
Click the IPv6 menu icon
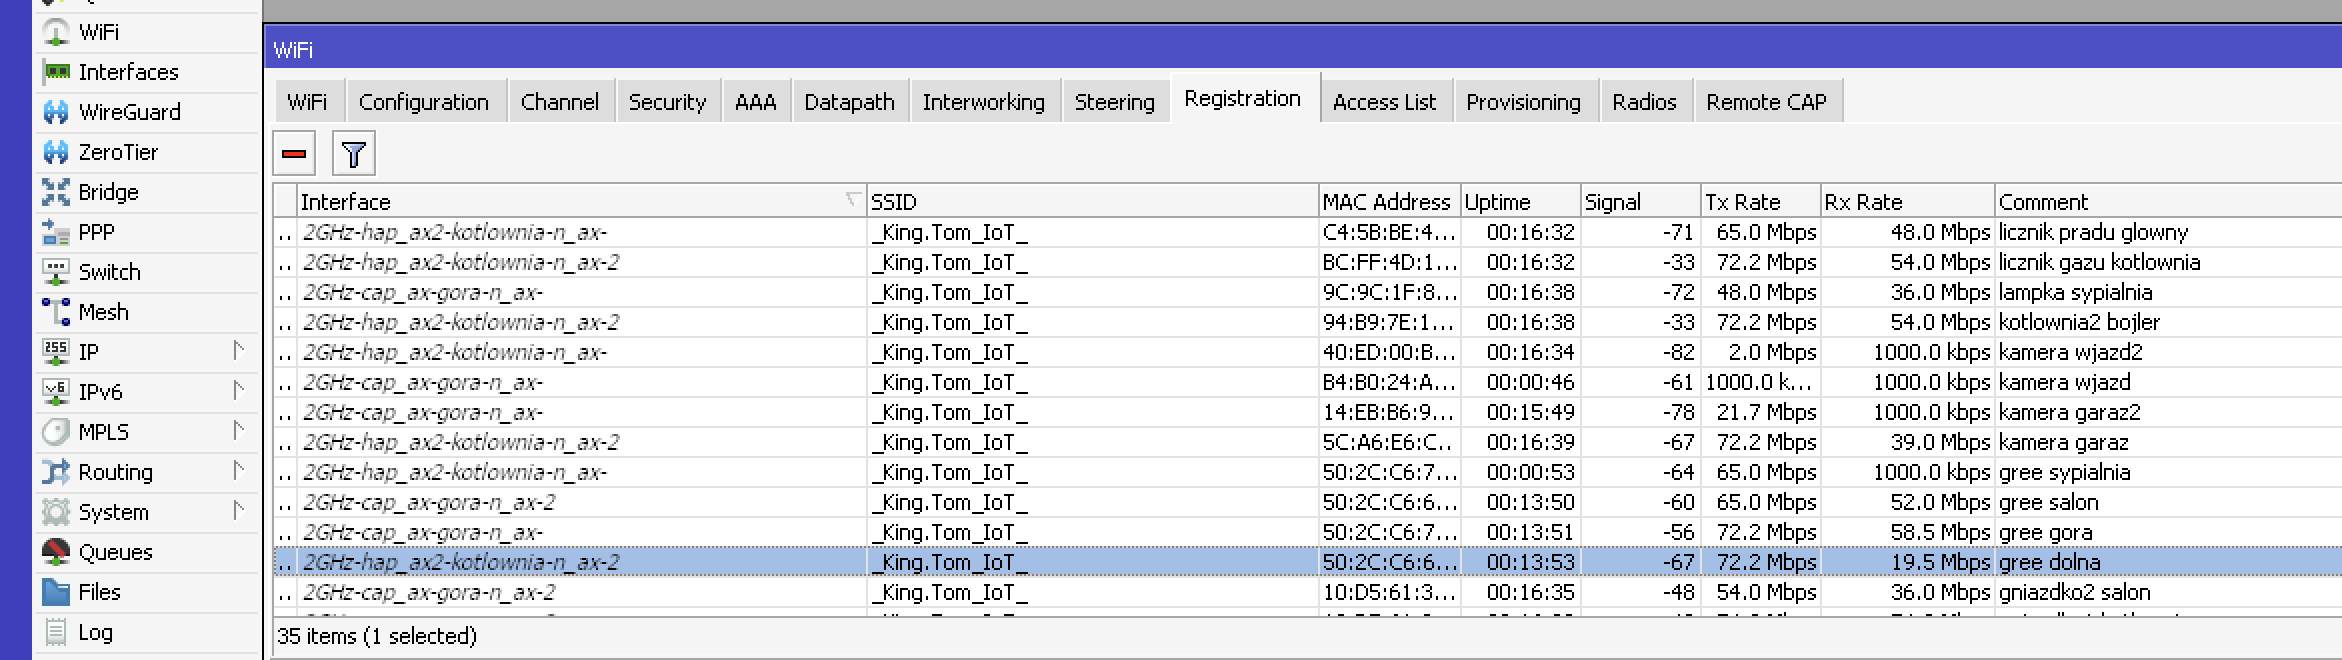(56, 392)
